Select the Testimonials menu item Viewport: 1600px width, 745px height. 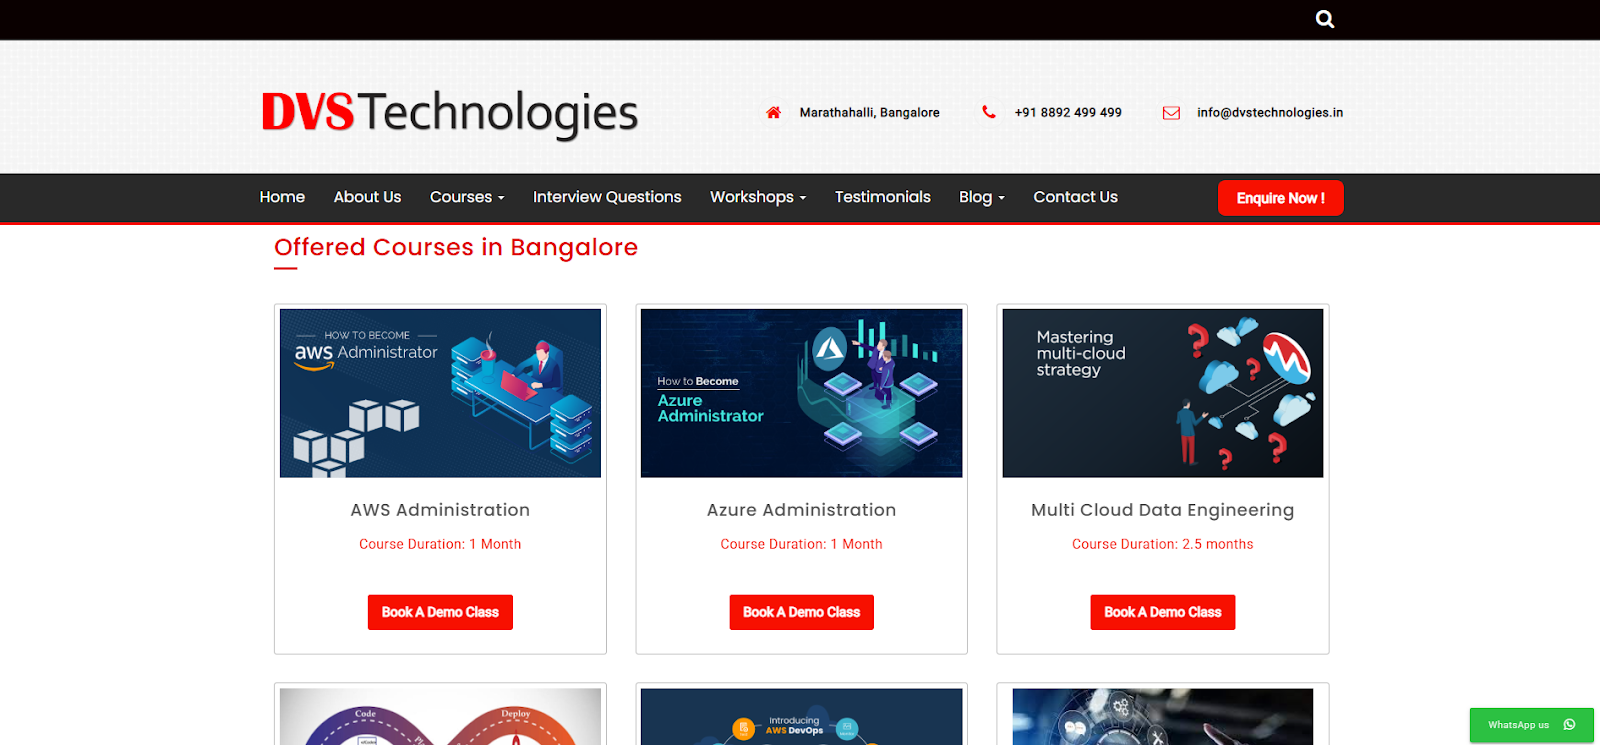(x=883, y=197)
